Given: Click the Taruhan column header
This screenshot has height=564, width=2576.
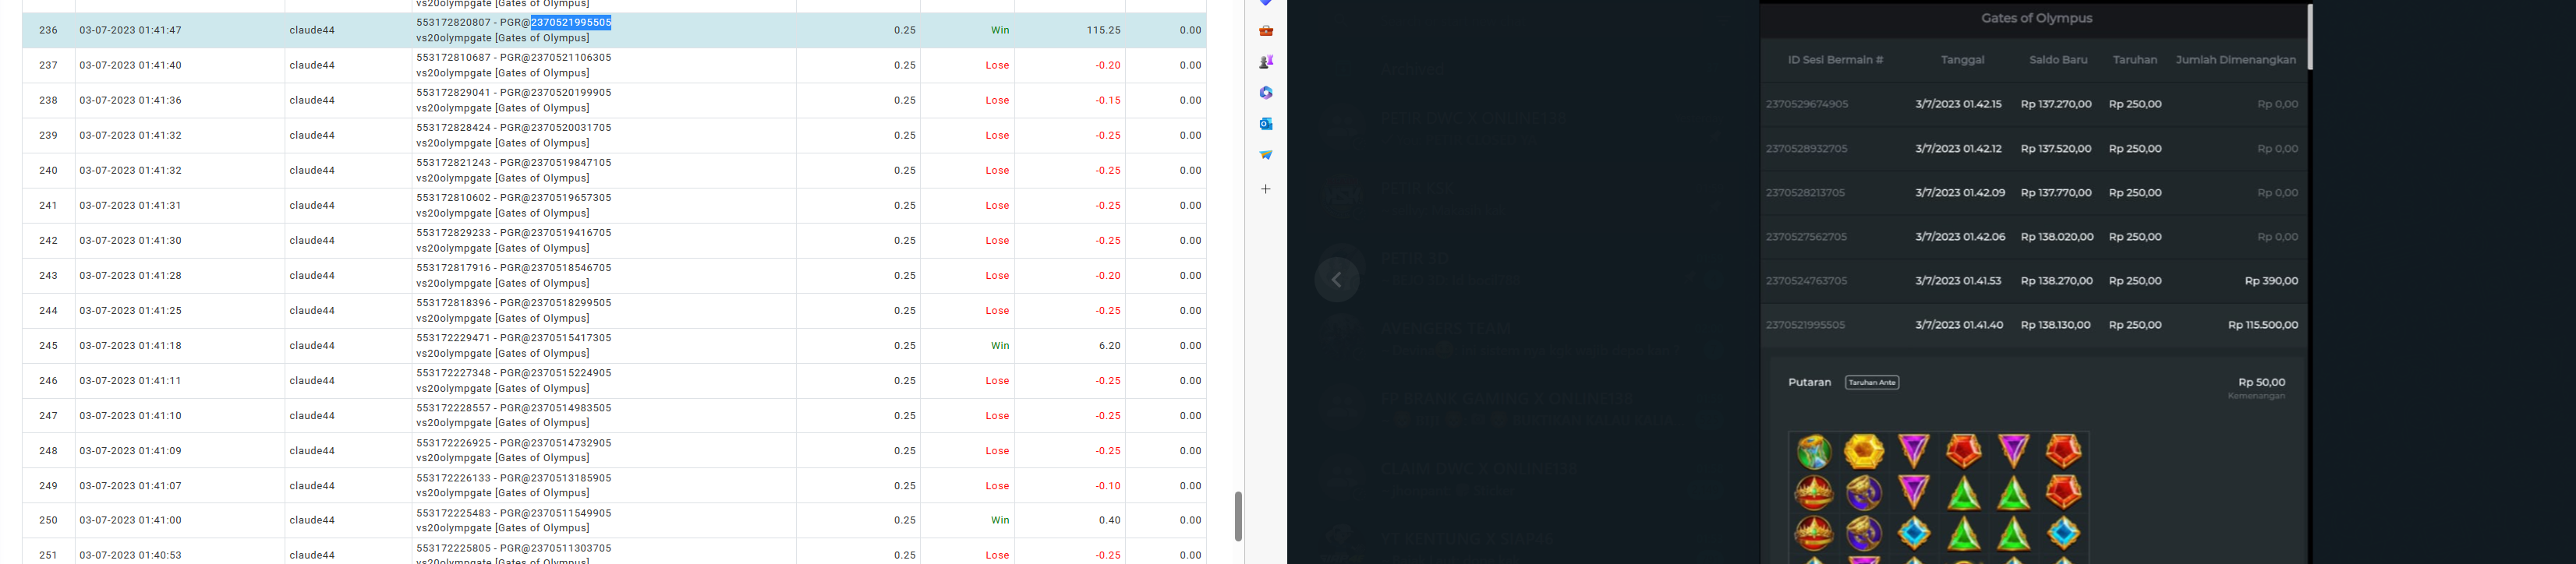Looking at the screenshot, I should (x=2134, y=60).
